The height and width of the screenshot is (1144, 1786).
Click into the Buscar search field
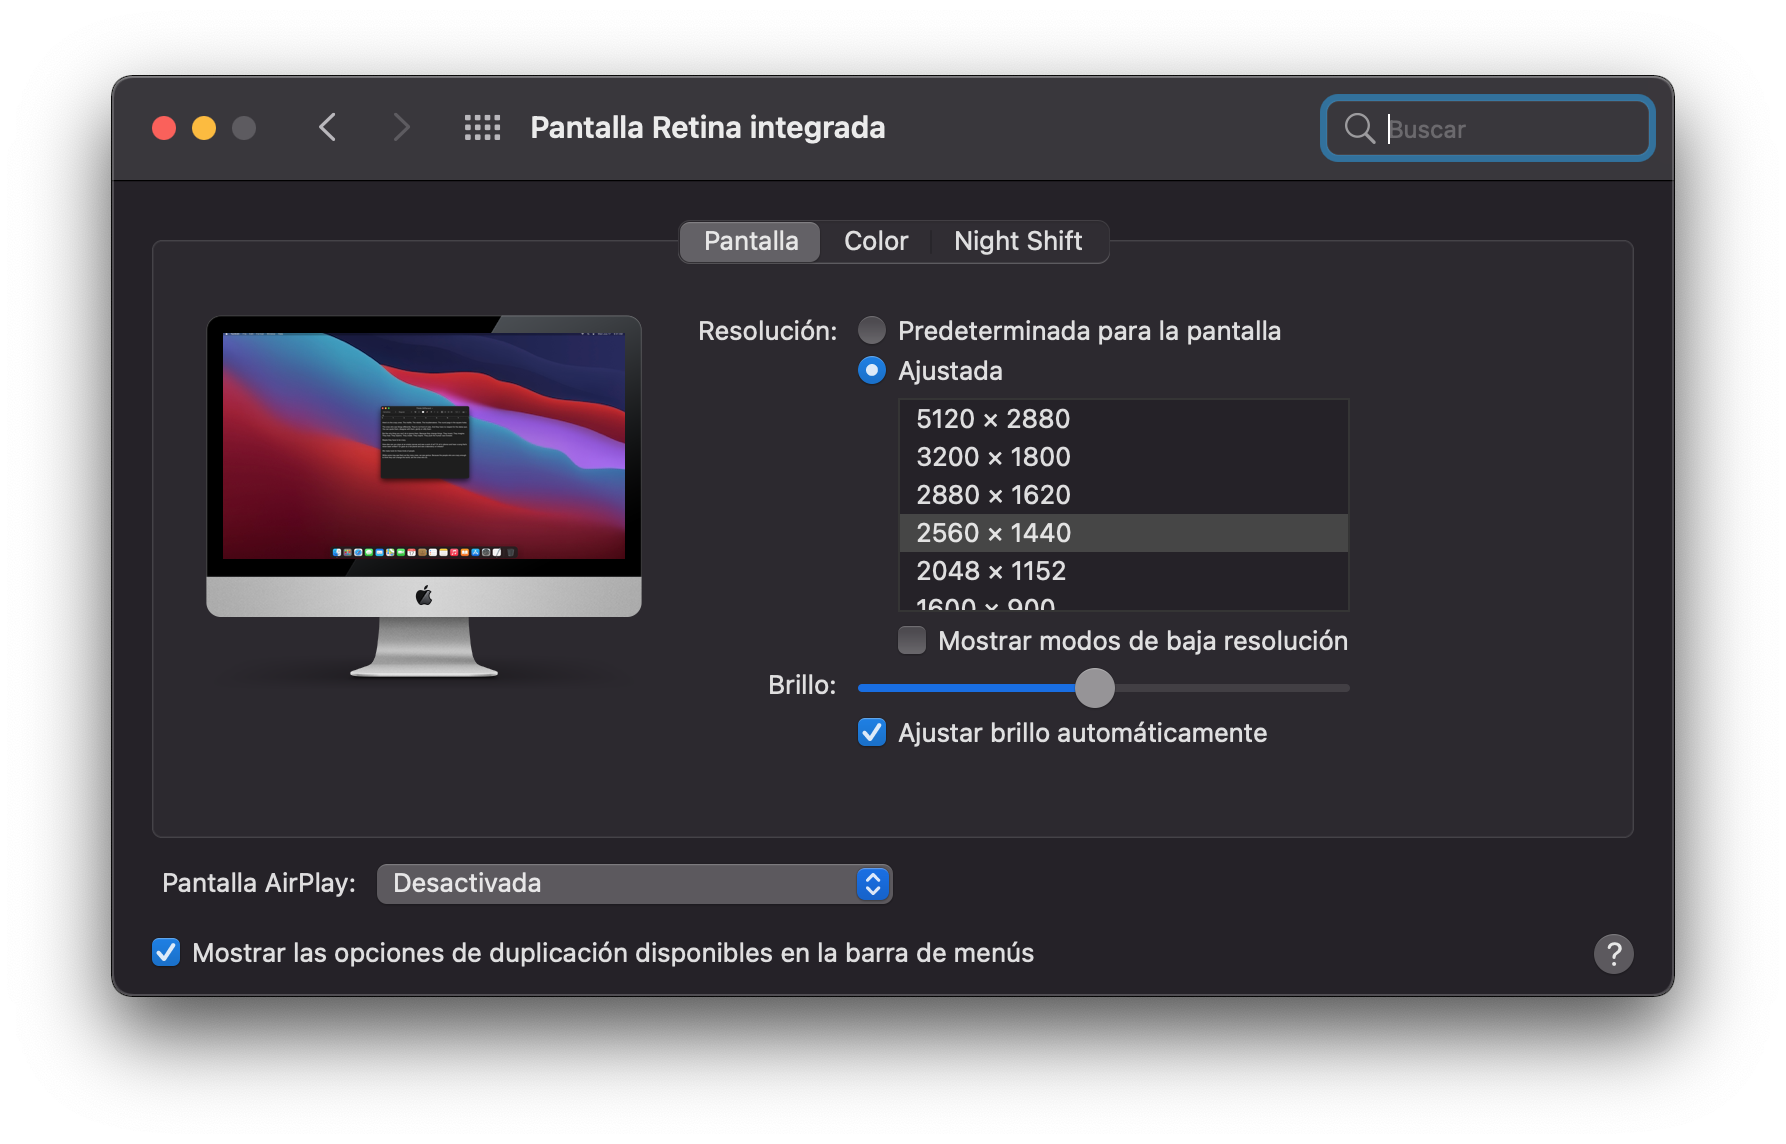tap(1510, 129)
